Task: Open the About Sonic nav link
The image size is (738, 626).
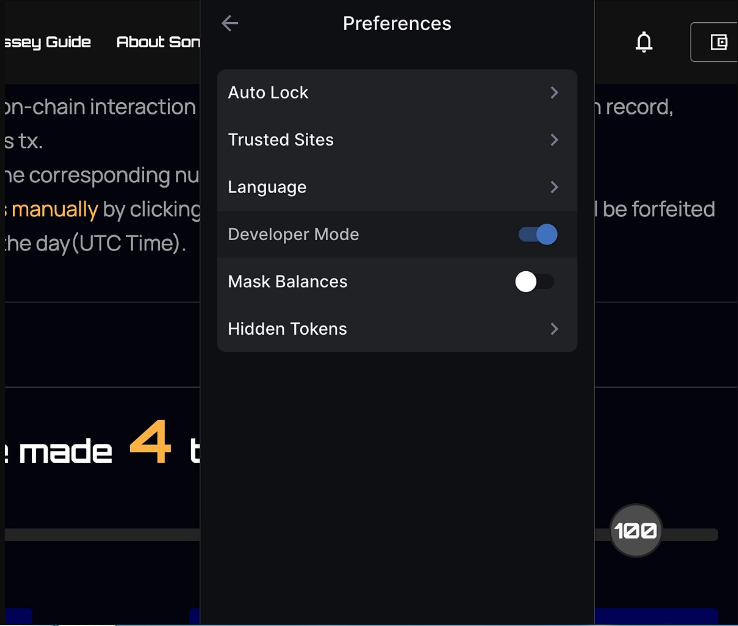Action: [158, 42]
